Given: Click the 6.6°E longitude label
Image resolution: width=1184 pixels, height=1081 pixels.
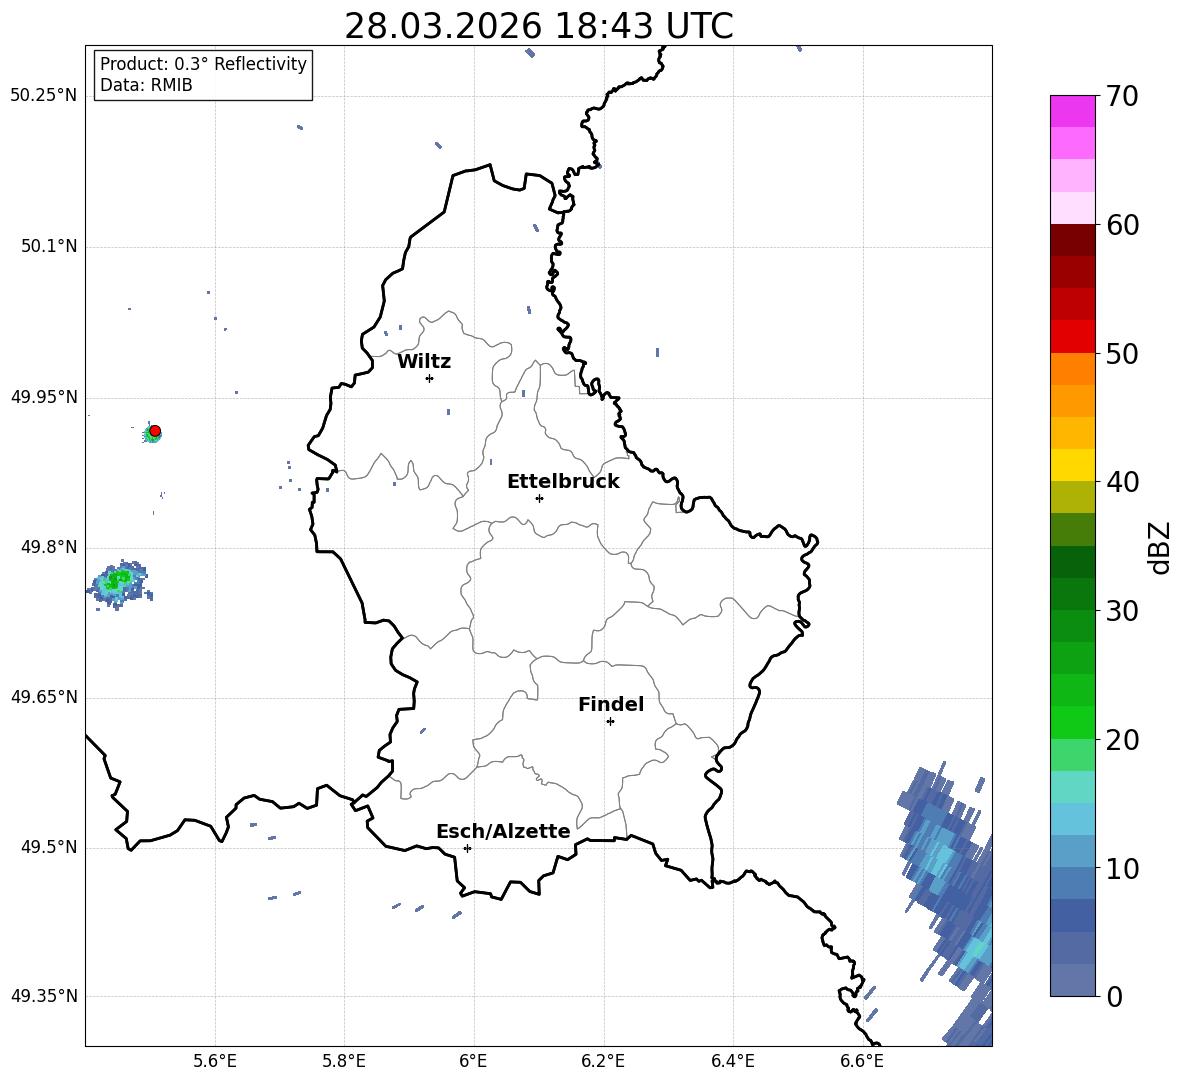Looking at the screenshot, I should pos(862,1061).
